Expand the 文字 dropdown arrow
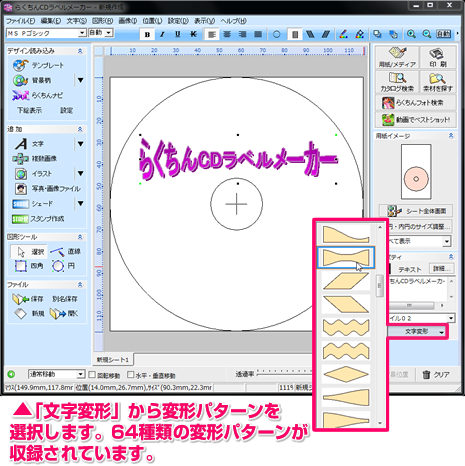The image size is (465, 466). [x=80, y=144]
